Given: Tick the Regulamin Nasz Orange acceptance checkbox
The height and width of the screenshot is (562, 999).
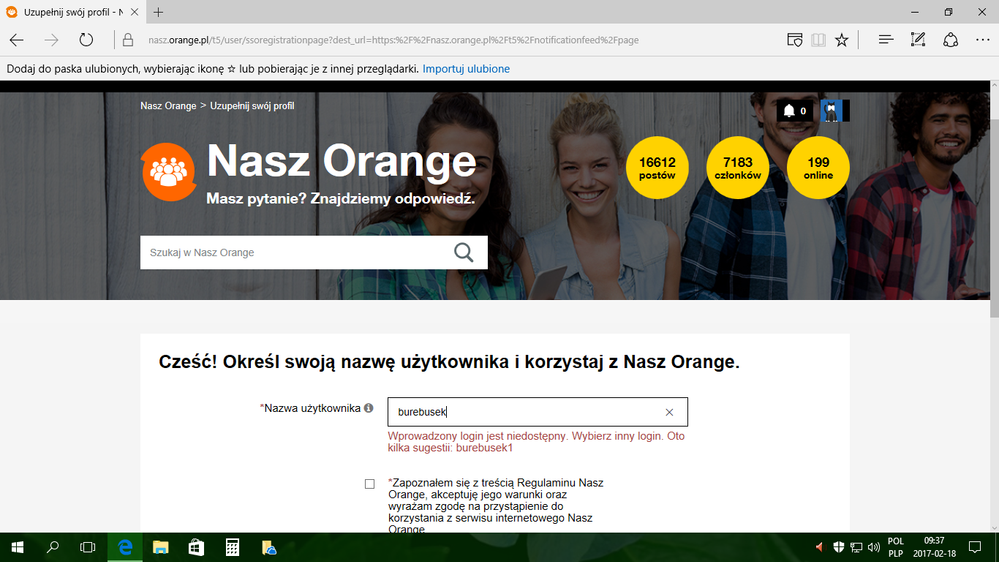Looking at the screenshot, I should coord(369,484).
